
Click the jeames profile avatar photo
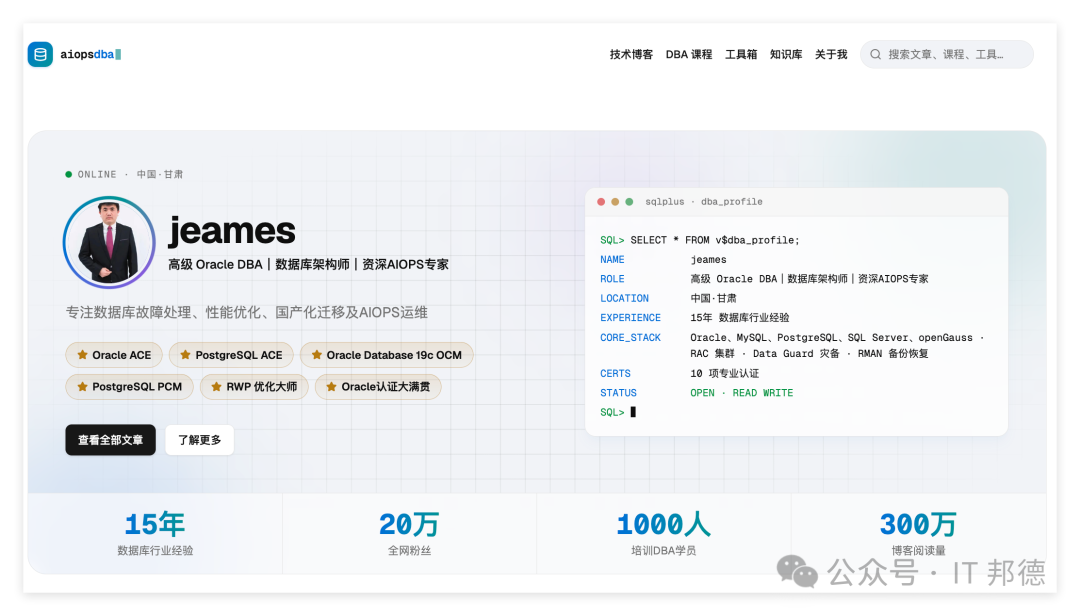tap(109, 243)
